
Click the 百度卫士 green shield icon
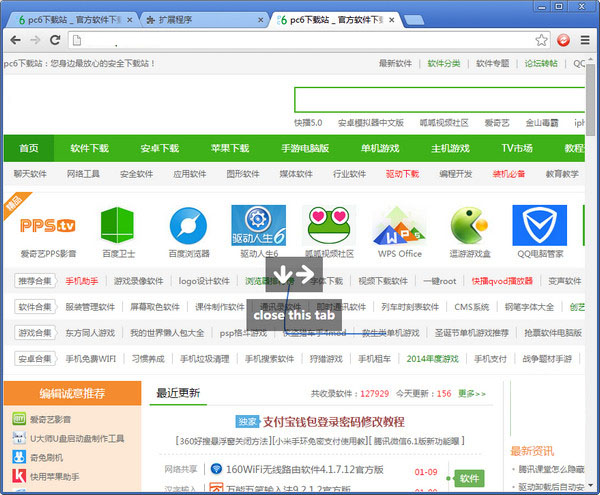point(117,225)
